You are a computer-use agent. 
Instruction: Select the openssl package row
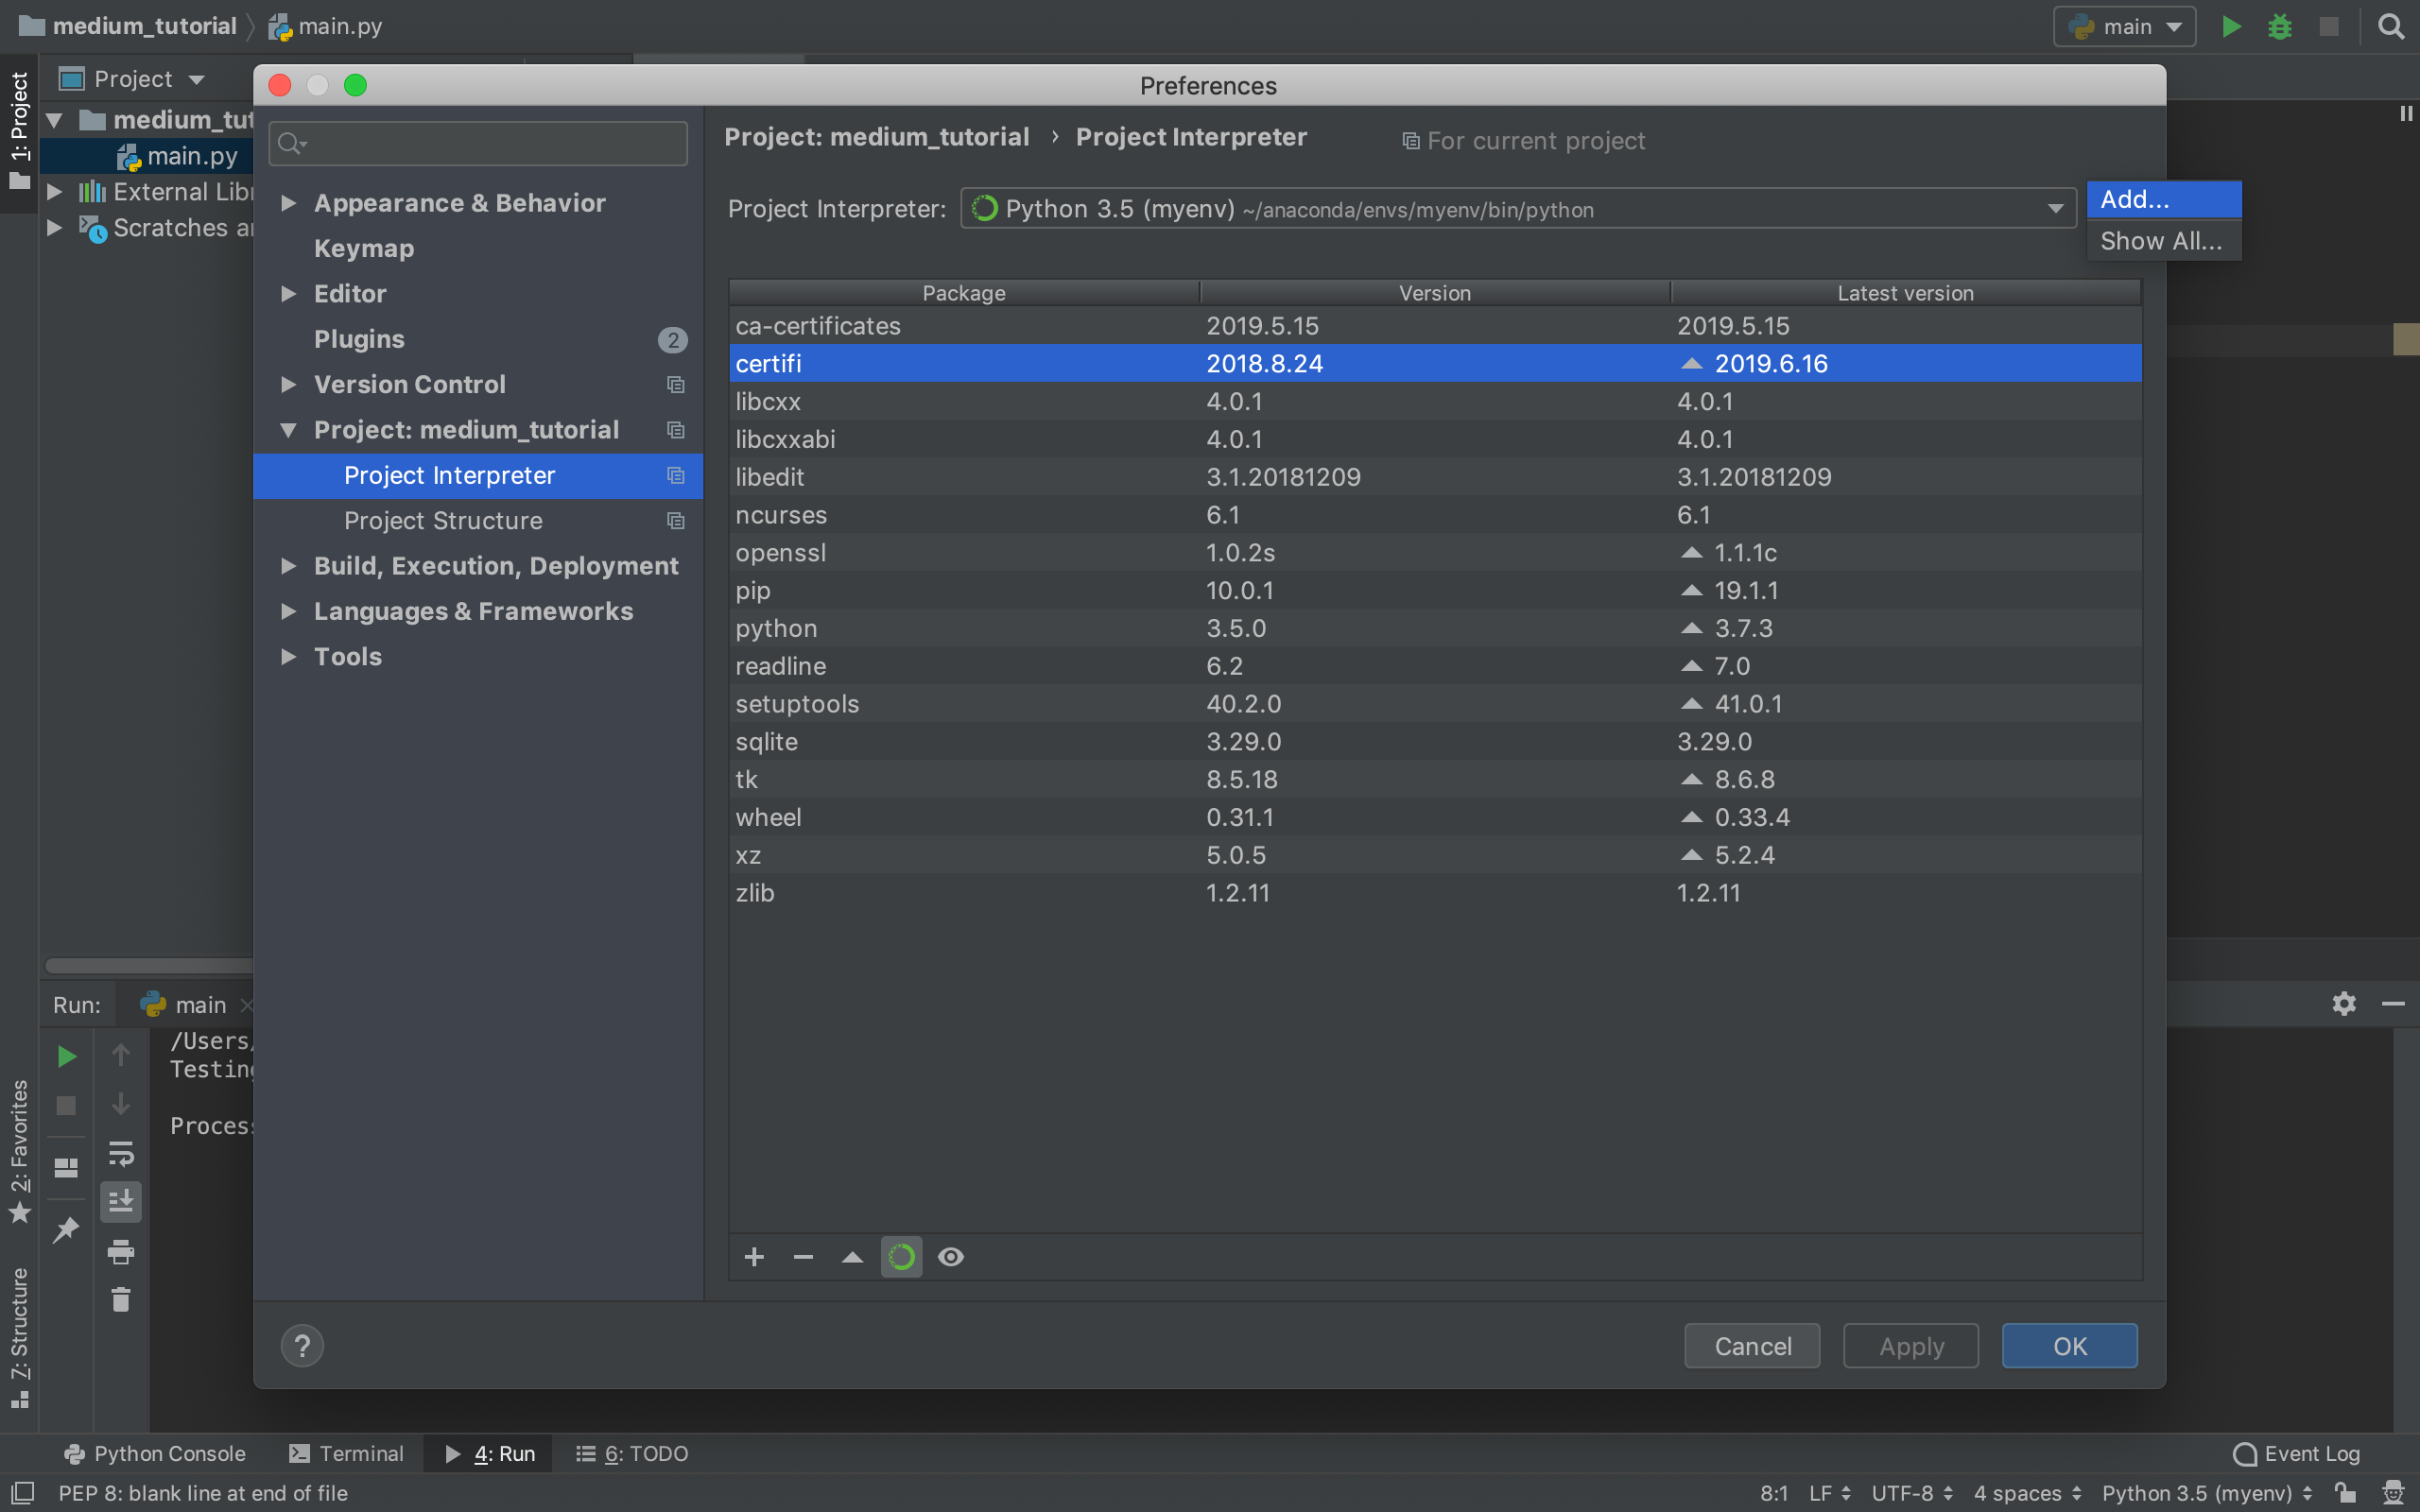[x=1435, y=552]
